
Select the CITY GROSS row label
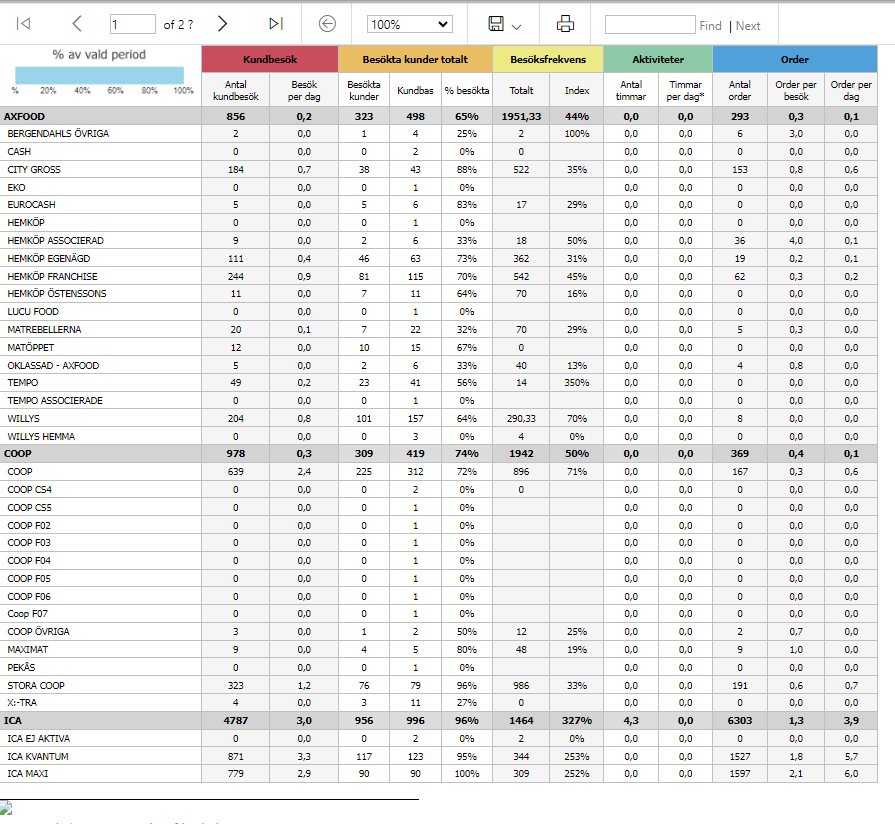pos(34,169)
